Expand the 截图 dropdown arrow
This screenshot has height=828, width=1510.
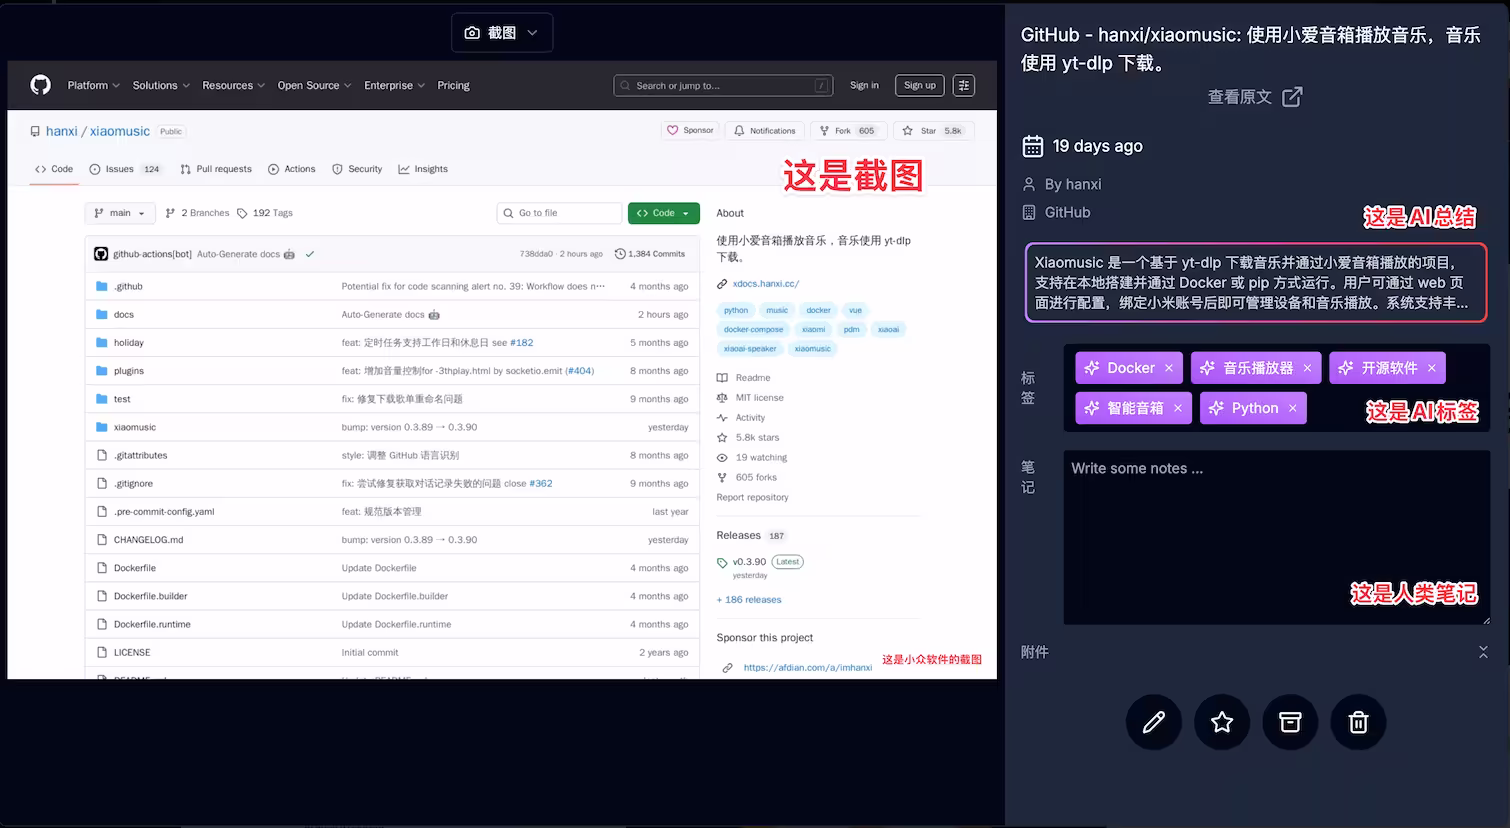pos(530,32)
